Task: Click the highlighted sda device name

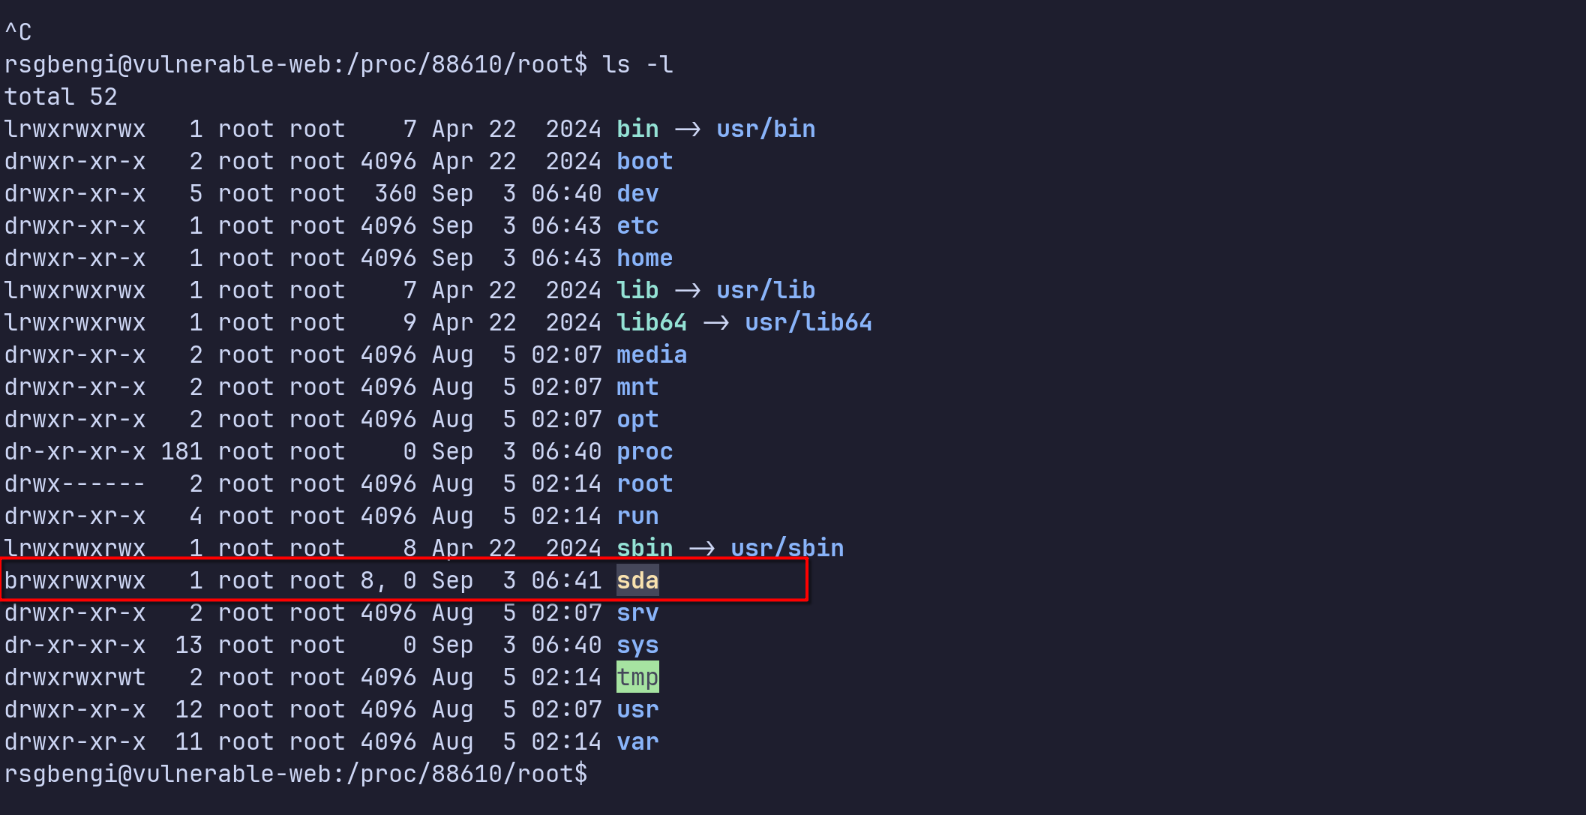Action: [637, 581]
